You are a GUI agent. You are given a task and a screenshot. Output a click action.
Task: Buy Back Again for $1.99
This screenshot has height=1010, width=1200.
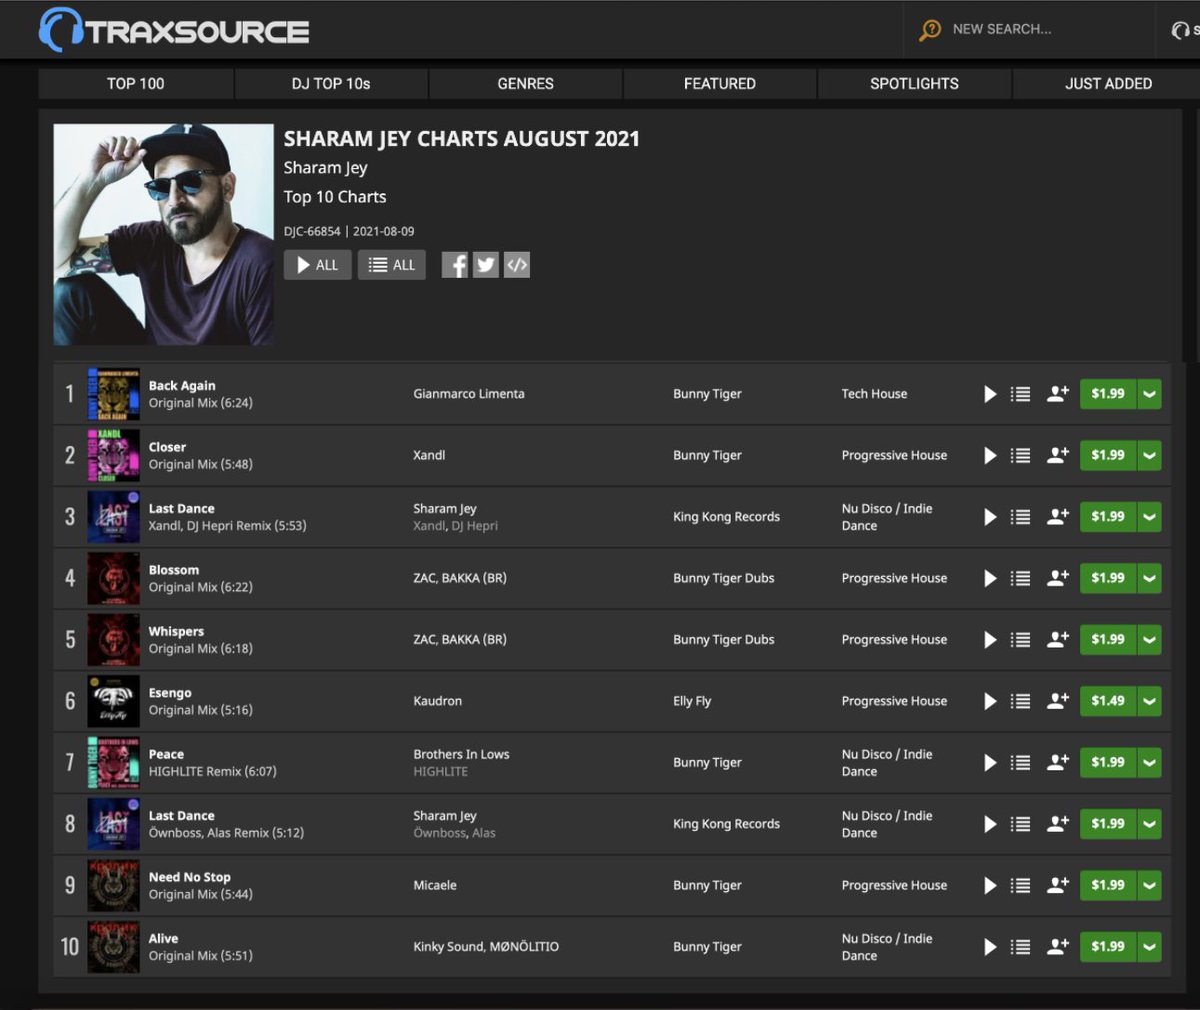pos(1108,394)
